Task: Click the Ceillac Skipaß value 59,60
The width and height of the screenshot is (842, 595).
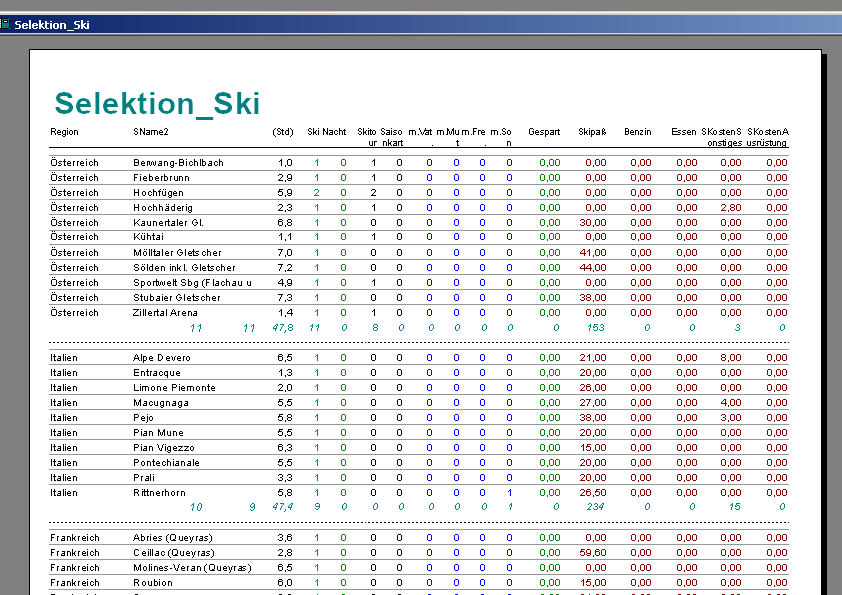Action: point(593,552)
